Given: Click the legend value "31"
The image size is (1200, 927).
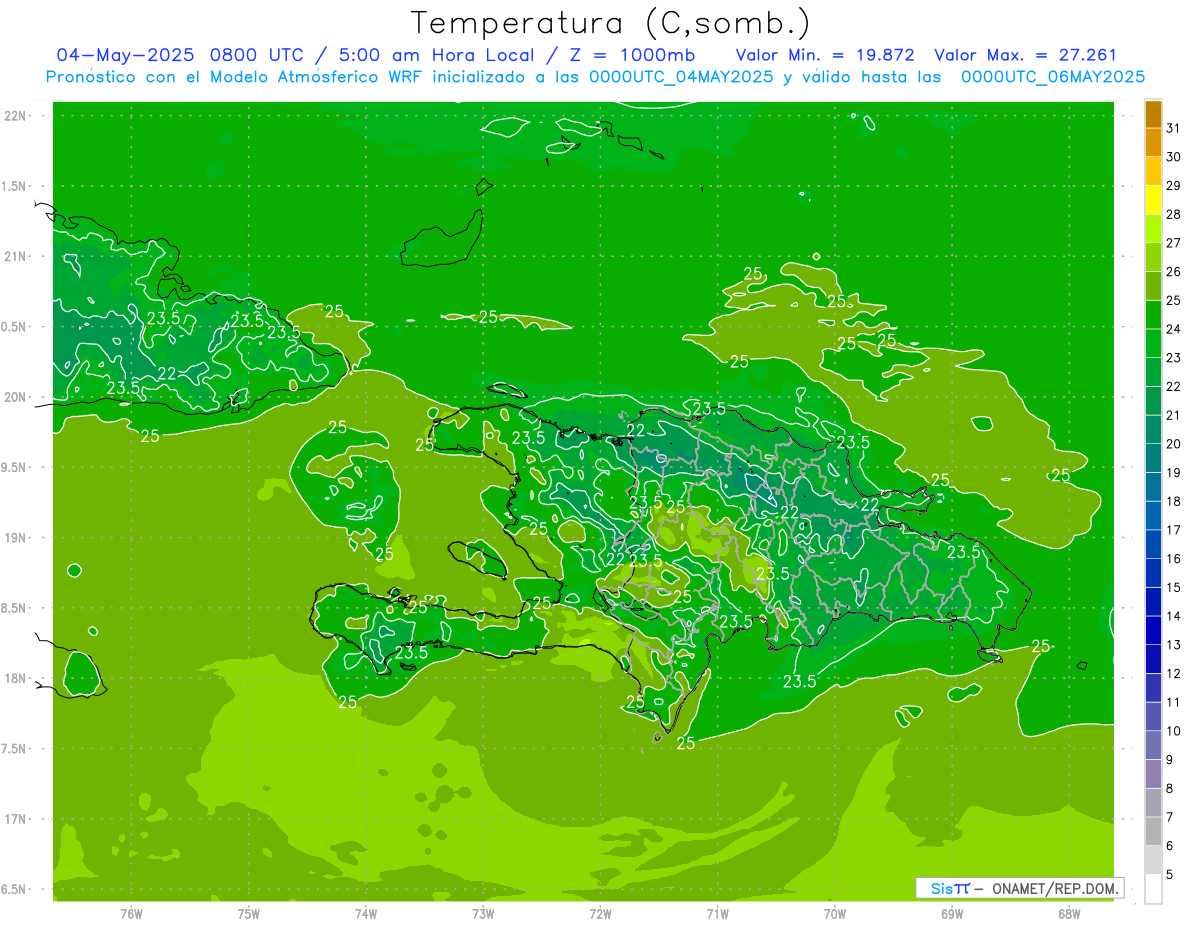Looking at the screenshot, I should (1173, 128).
